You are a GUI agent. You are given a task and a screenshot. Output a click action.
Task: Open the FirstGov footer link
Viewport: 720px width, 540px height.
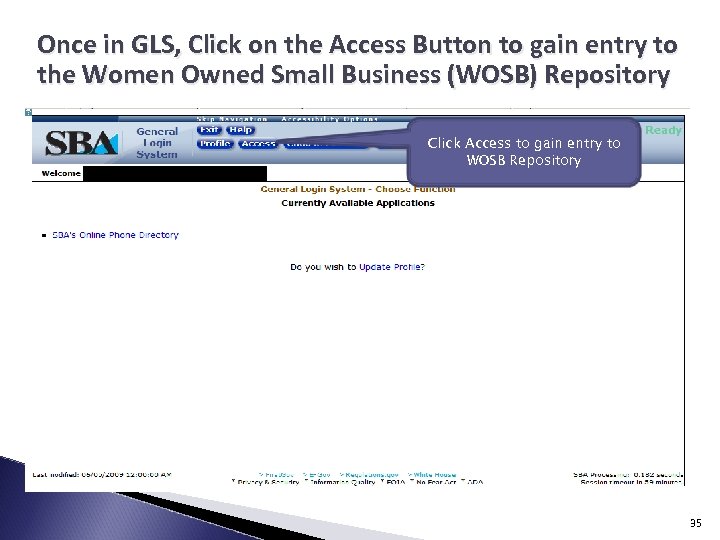(278, 474)
